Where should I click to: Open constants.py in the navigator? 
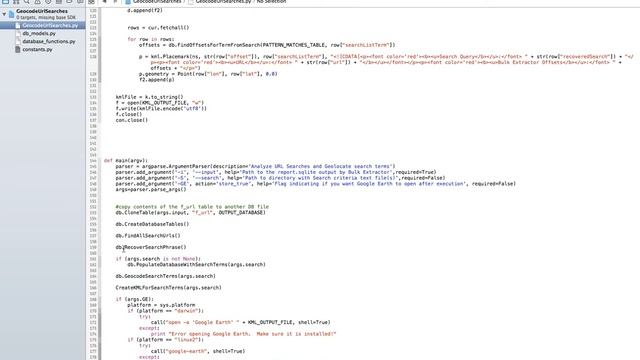tap(37, 49)
